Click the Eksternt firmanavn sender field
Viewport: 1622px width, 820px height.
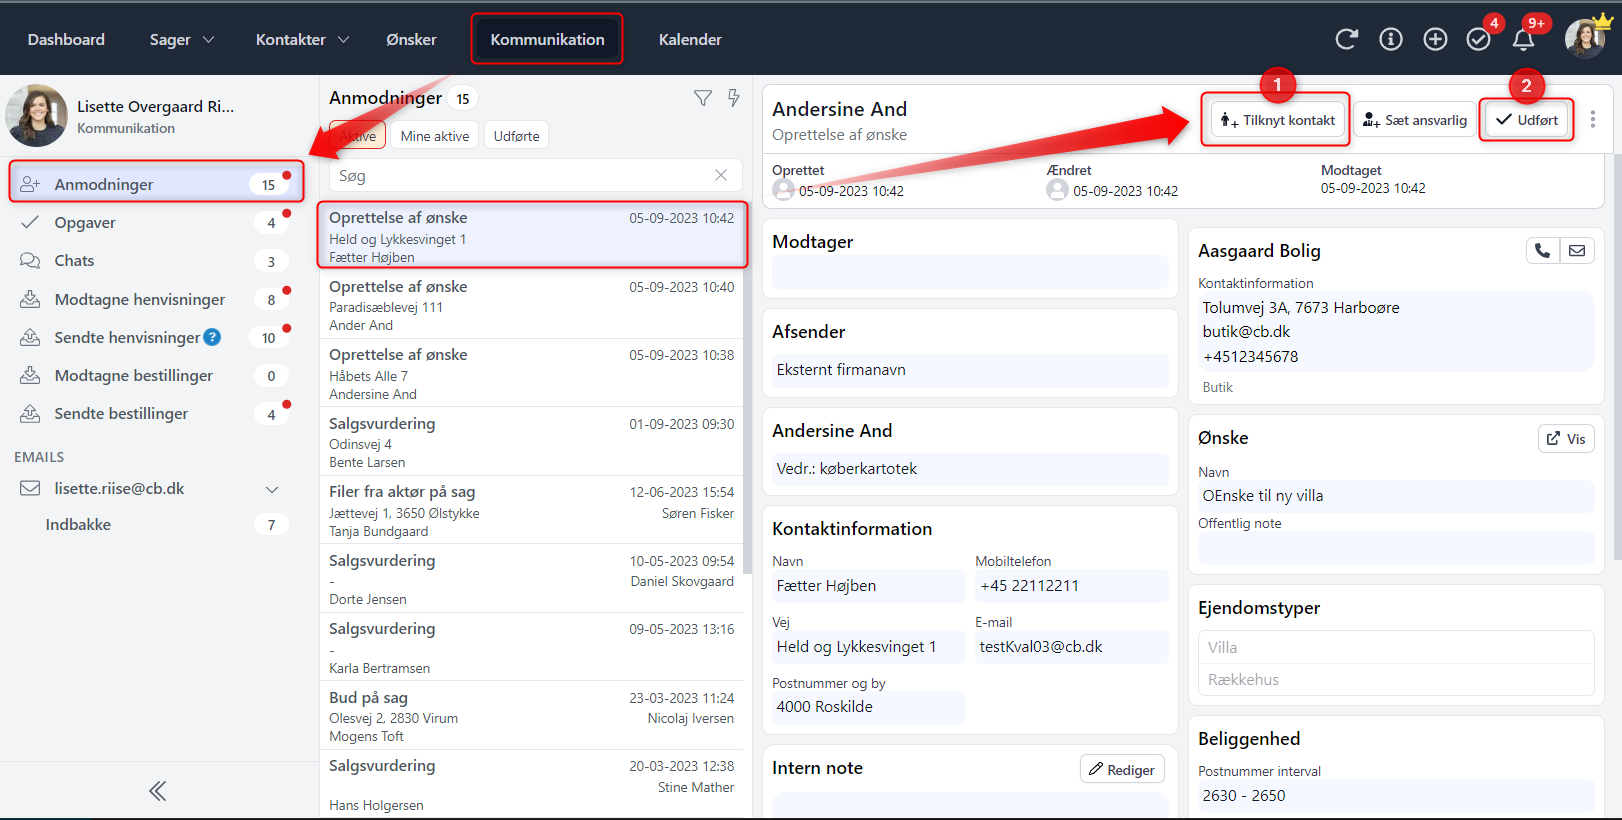(x=970, y=370)
